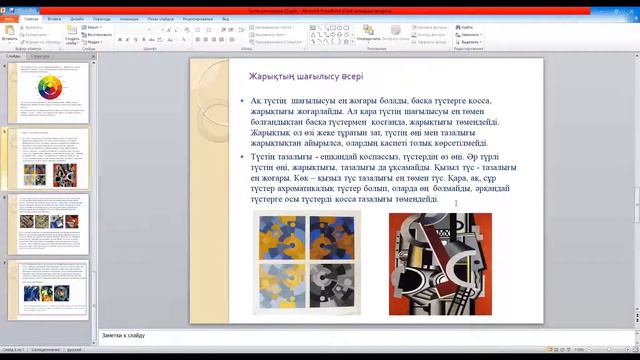Click the decrease list level icon

coord(223,30)
